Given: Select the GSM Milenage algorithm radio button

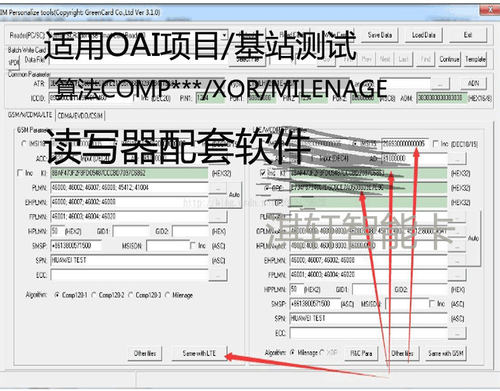Looking at the screenshot, I should tap(167, 295).
